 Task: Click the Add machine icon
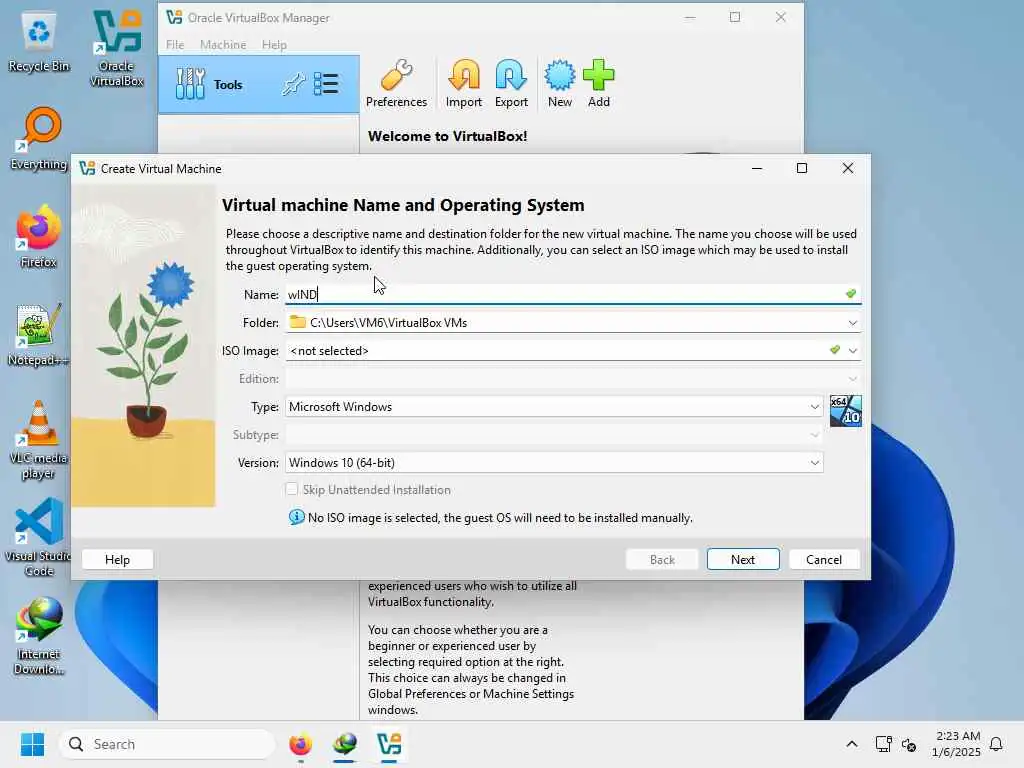pyautogui.click(x=598, y=83)
